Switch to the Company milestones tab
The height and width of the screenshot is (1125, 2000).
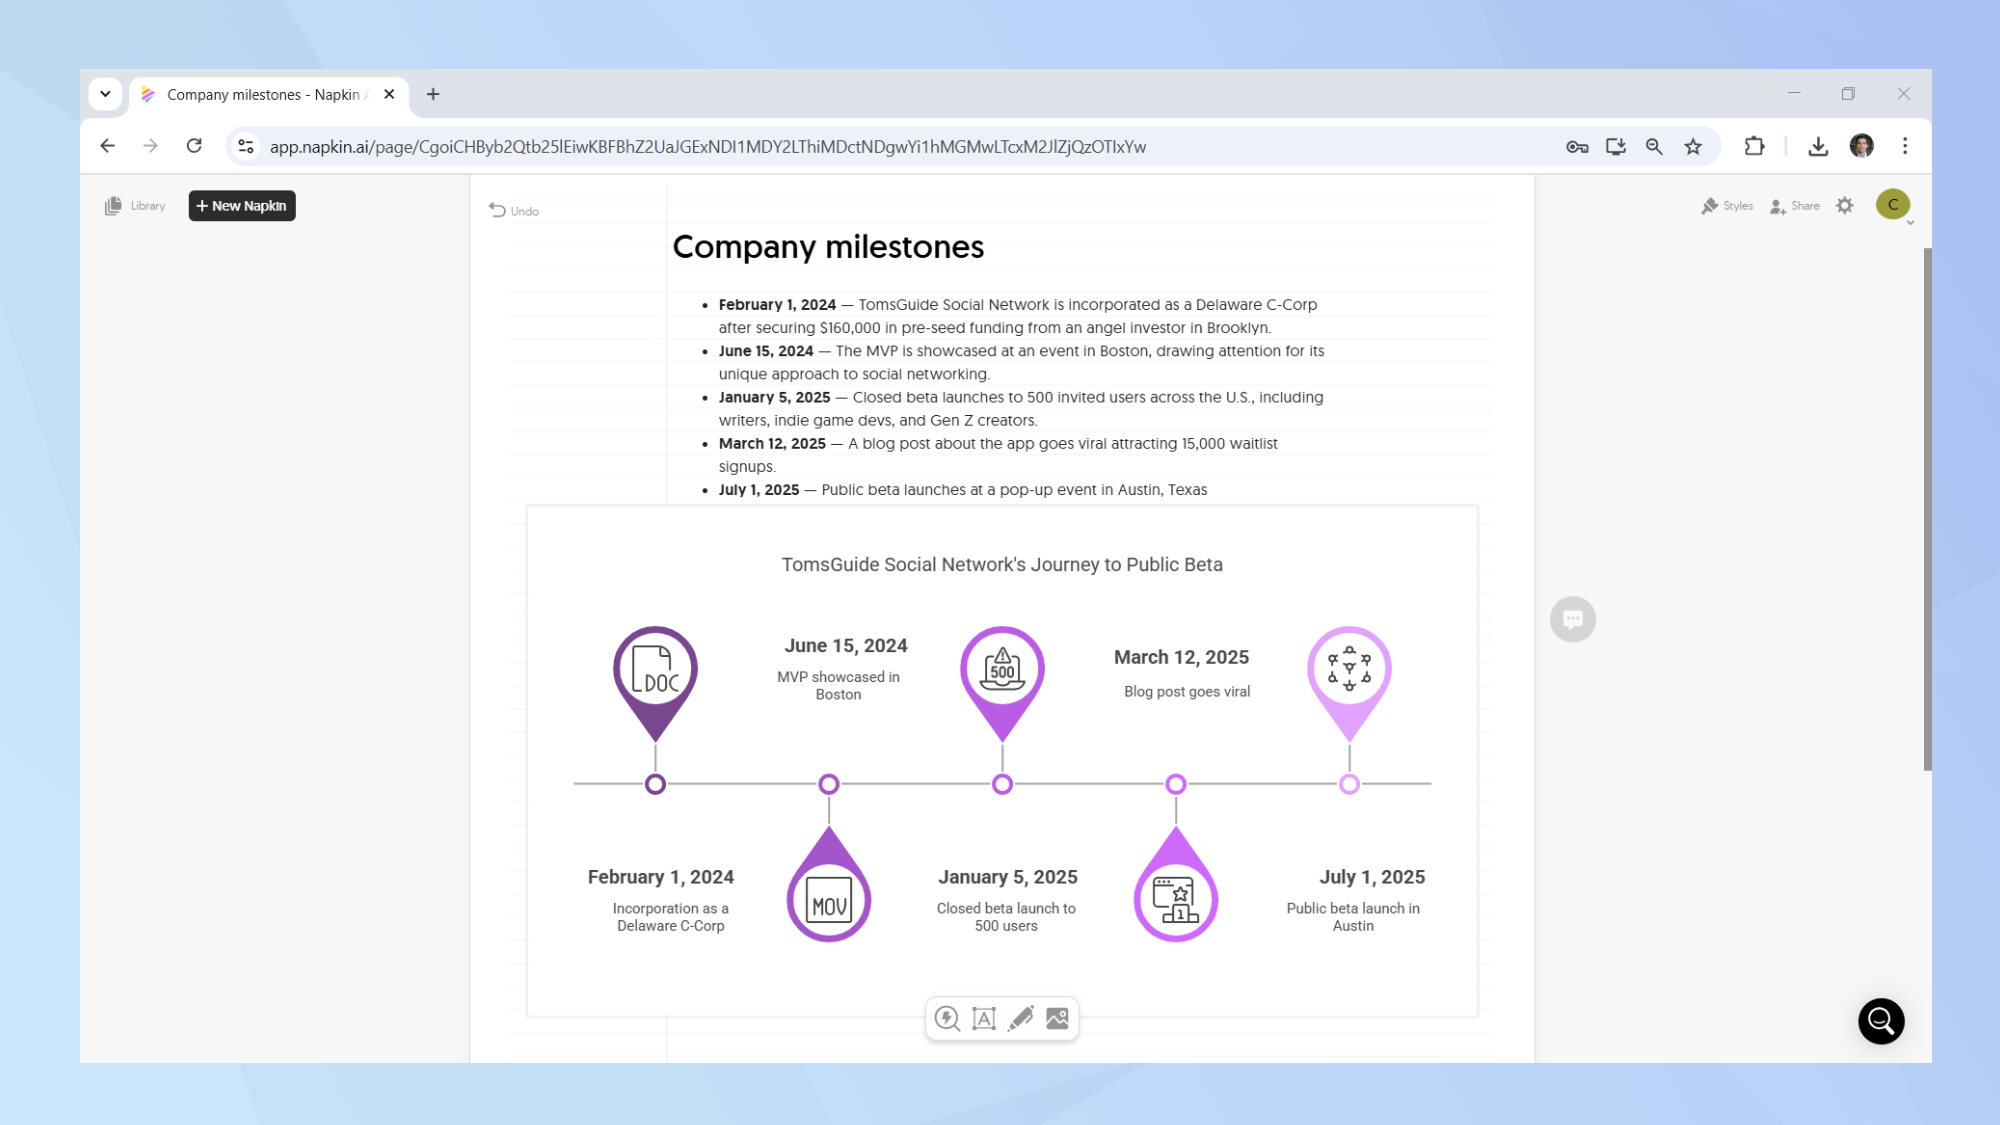(x=263, y=94)
